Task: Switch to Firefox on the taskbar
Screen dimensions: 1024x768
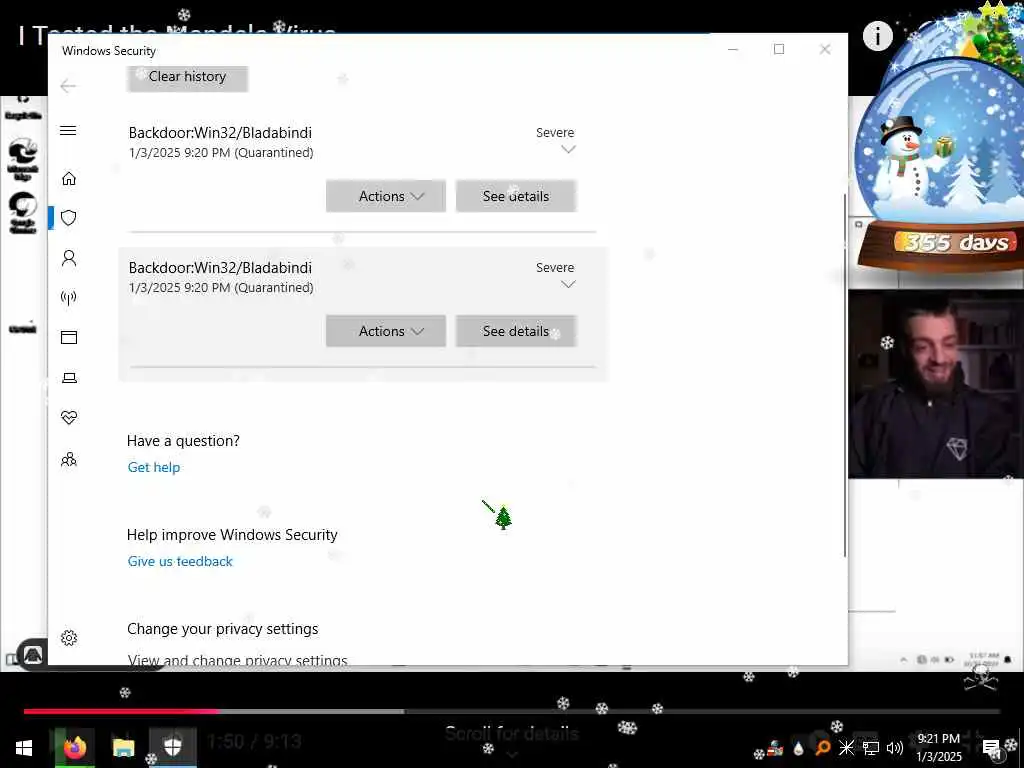Action: click(74, 748)
